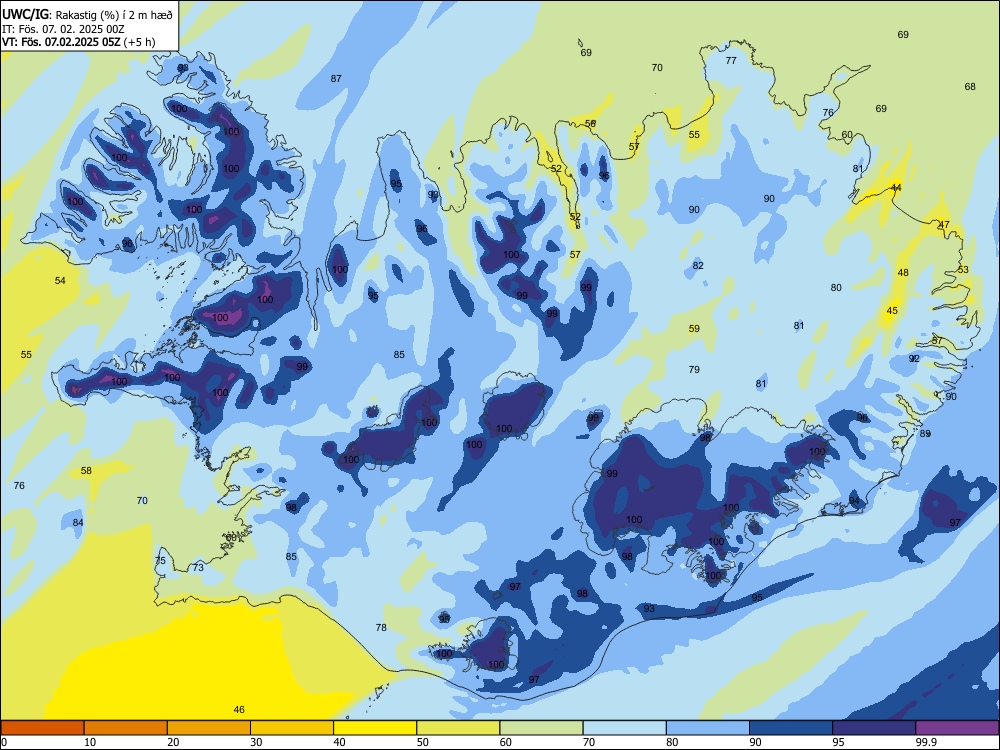Select the pale green 60–70 legend swatch
This screenshot has width=1000, height=750.
point(541,728)
